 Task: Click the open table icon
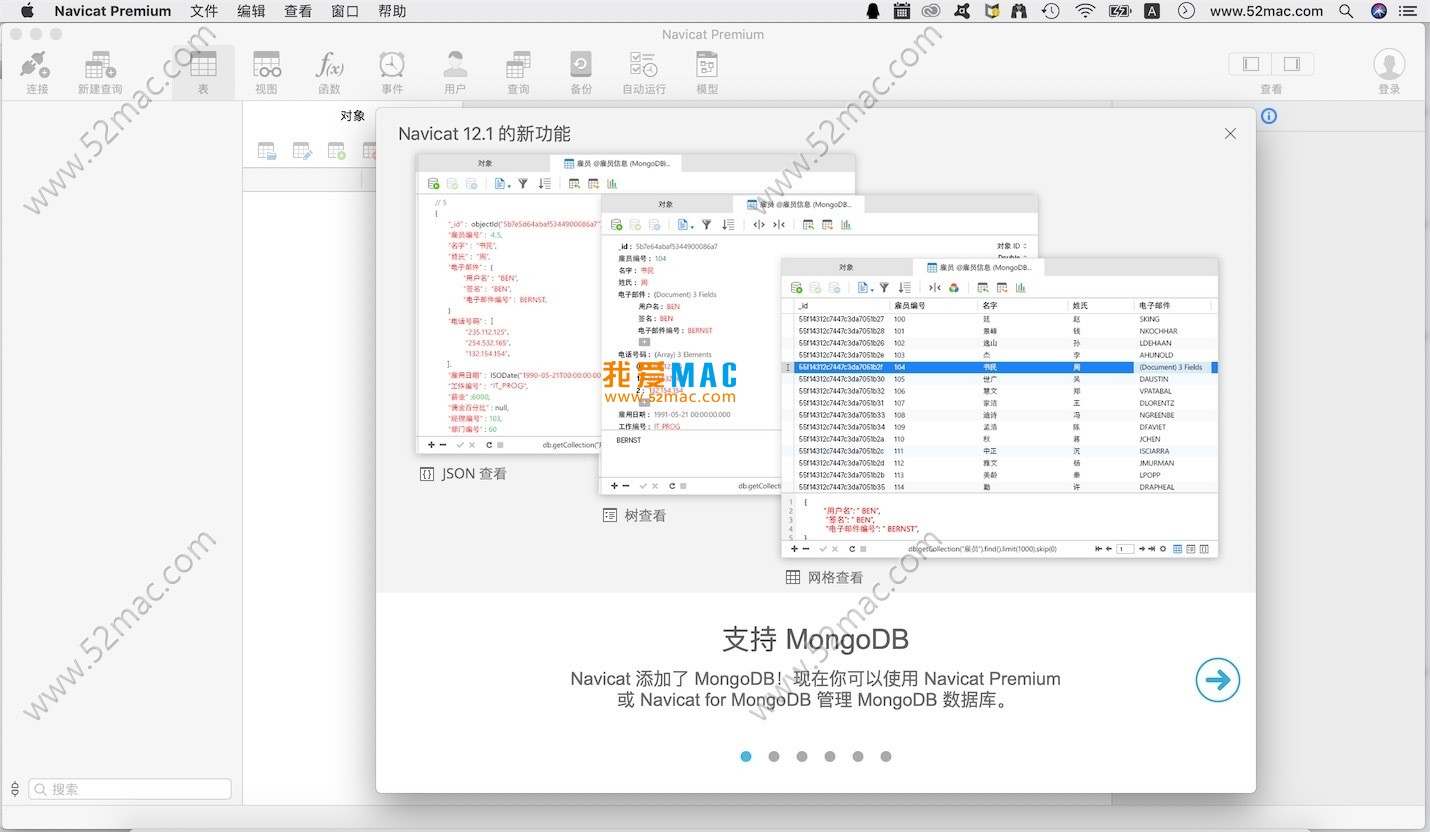pos(267,151)
